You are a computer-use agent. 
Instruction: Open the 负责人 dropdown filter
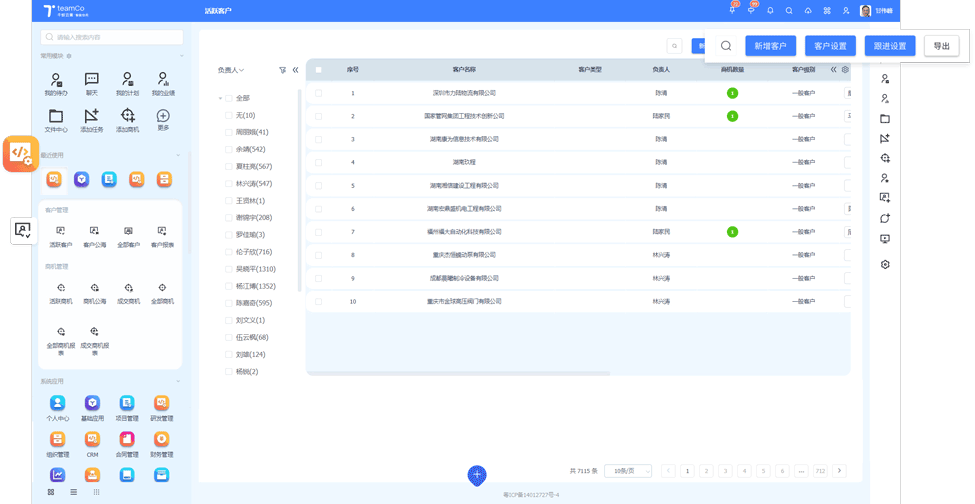[231, 71]
